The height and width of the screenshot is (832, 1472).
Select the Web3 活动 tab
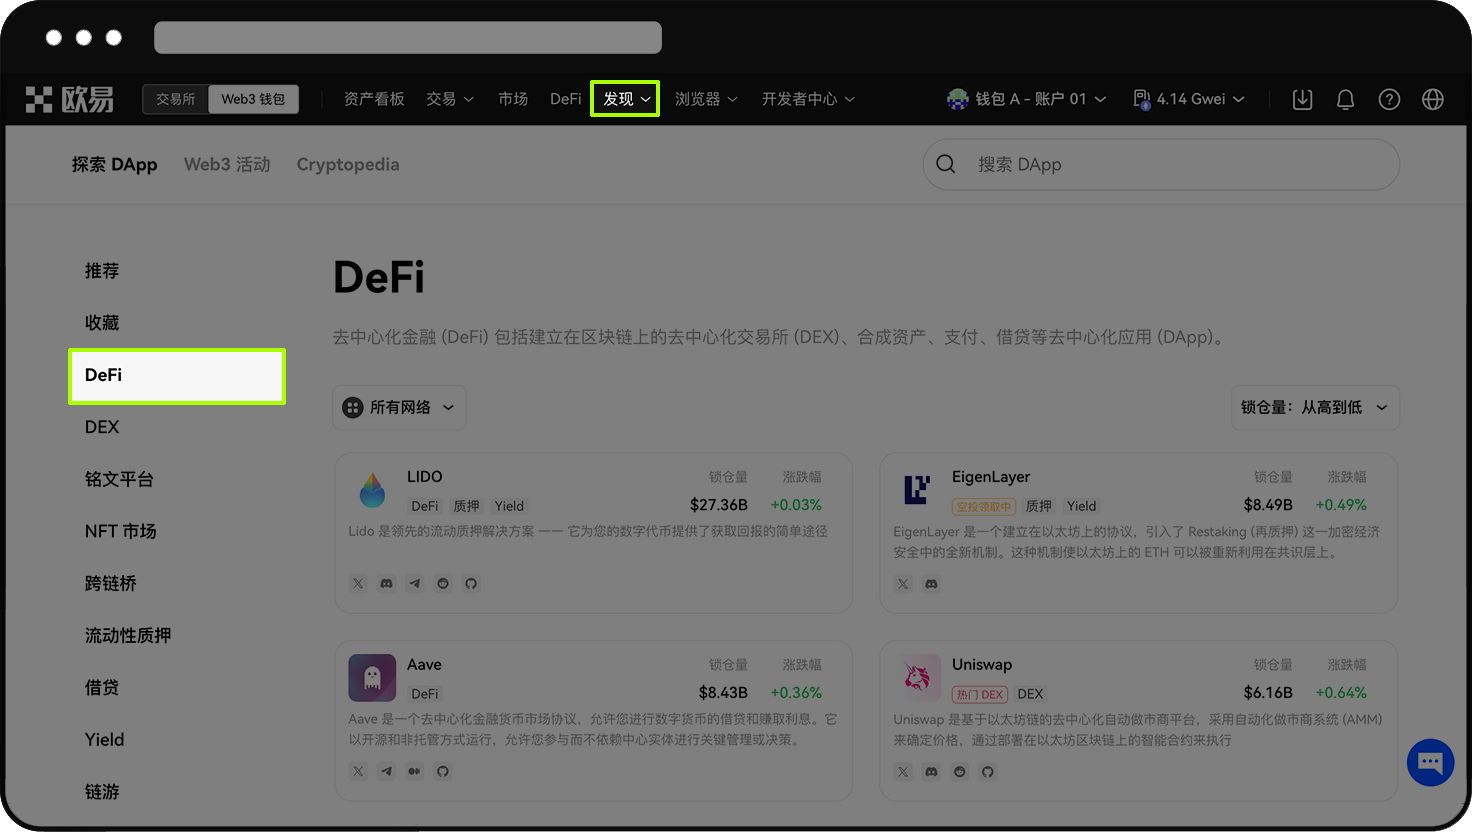(227, 164)
